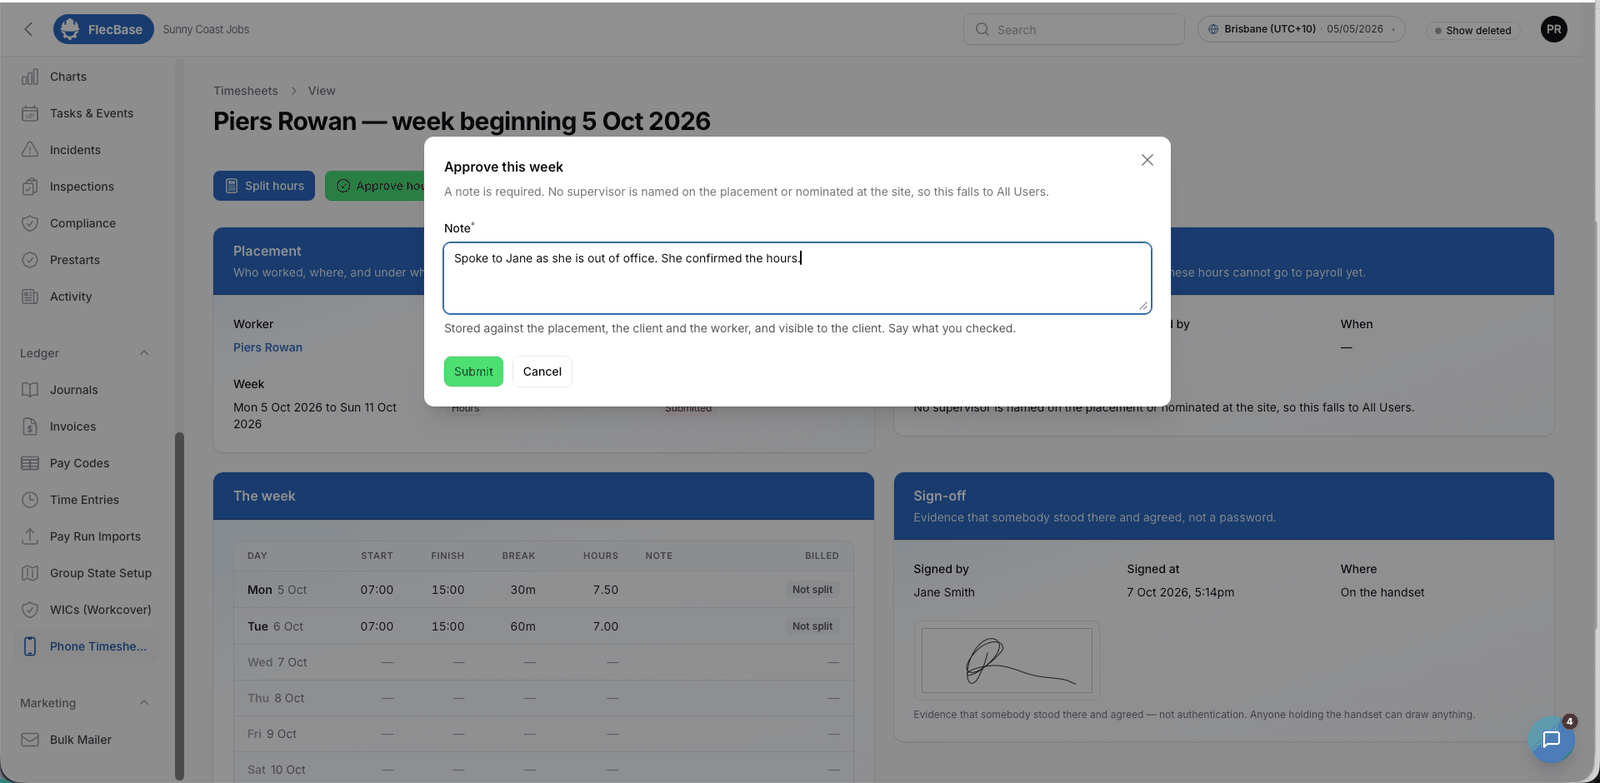Click the Time Entries clock icon
Viewport: 1600px width, 783px height.
(x=30, y=500)
